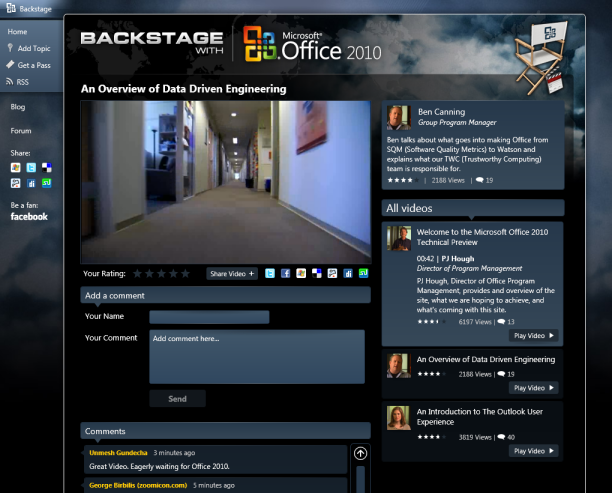Give the video a two-star rating
Image resolution: width=612 pixels, height=493 pixels.
tap(149, 274)
